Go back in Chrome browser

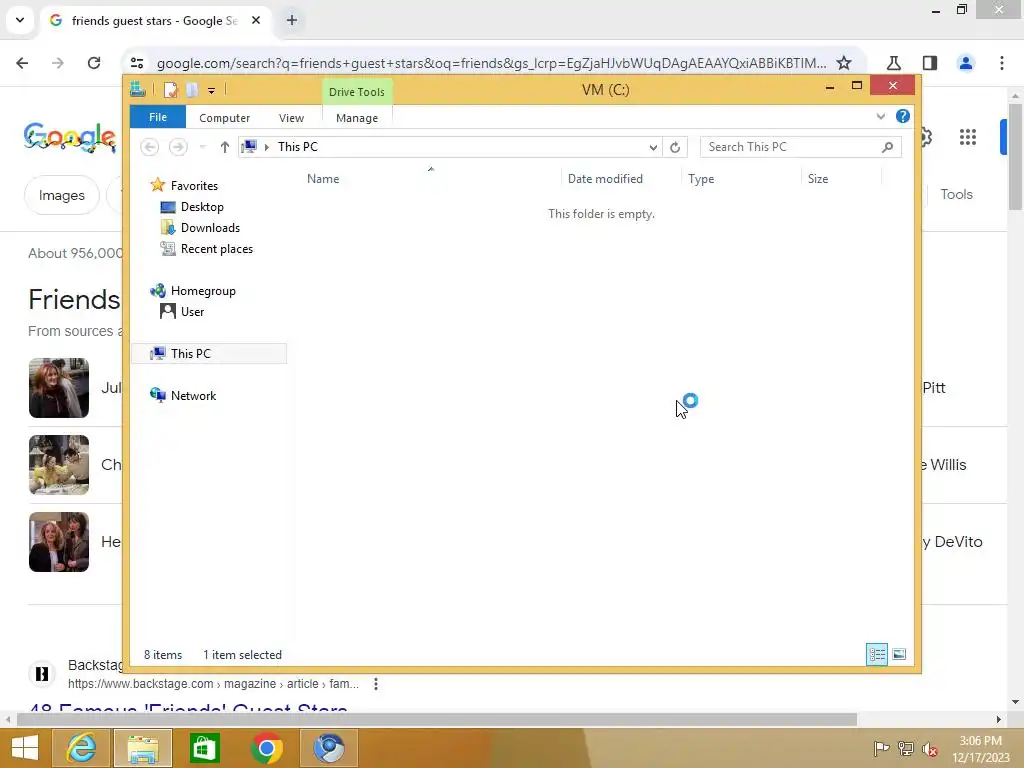click(22, 63)
